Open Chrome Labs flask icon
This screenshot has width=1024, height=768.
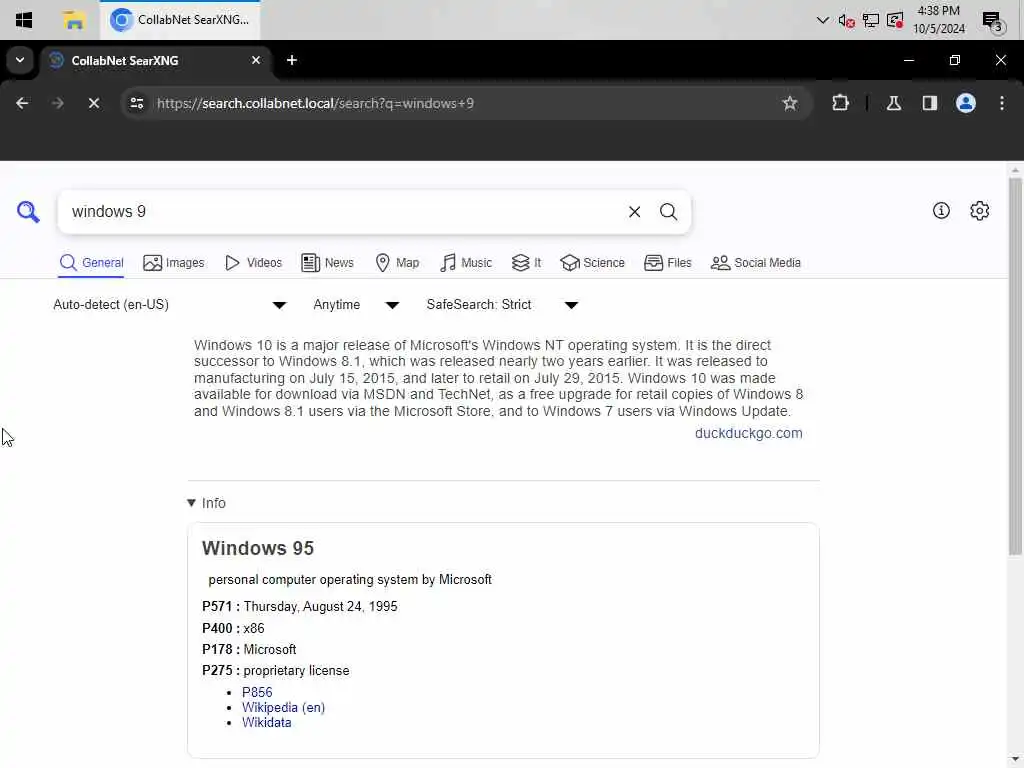coord(893,103)
